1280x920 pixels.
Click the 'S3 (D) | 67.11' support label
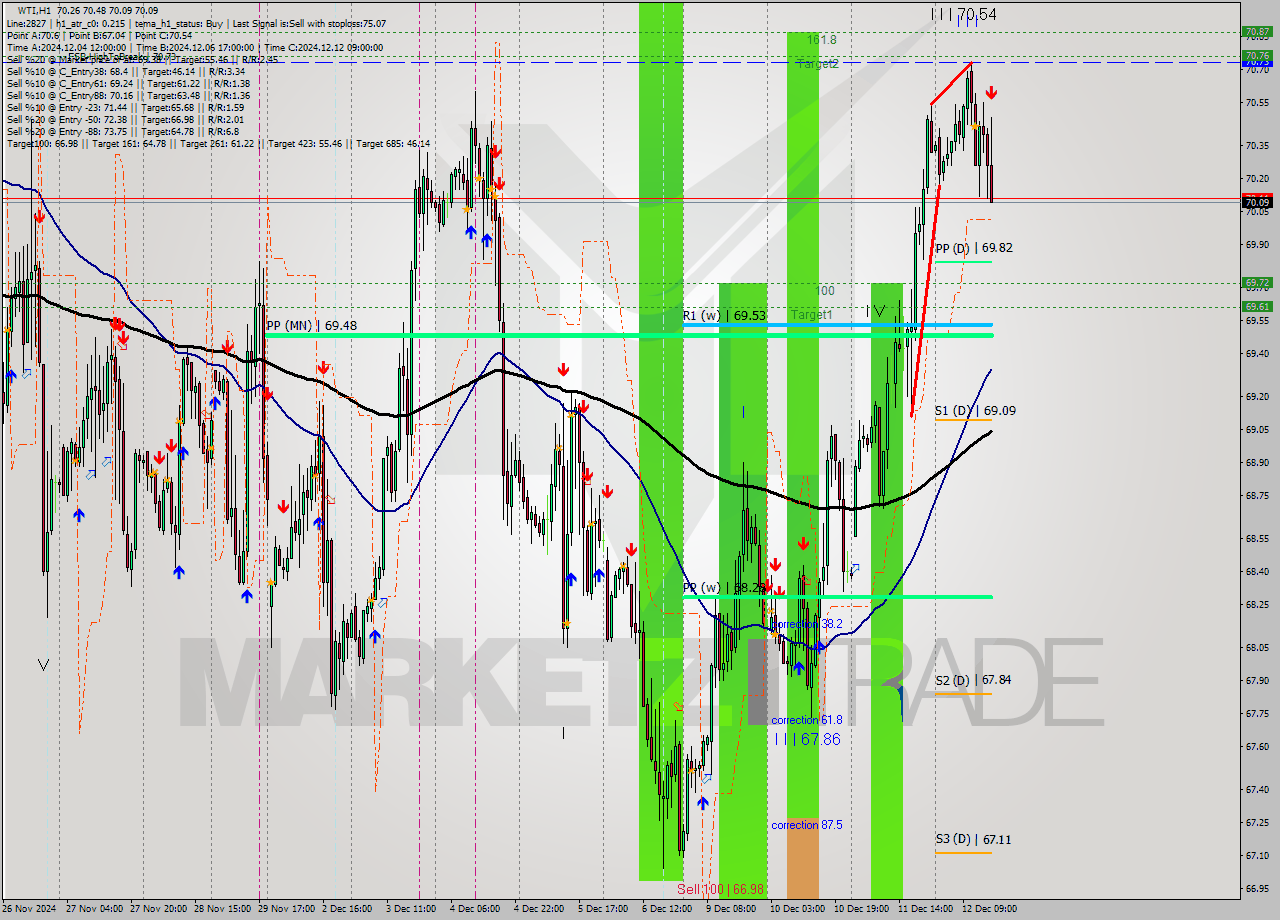coord(973,840)
